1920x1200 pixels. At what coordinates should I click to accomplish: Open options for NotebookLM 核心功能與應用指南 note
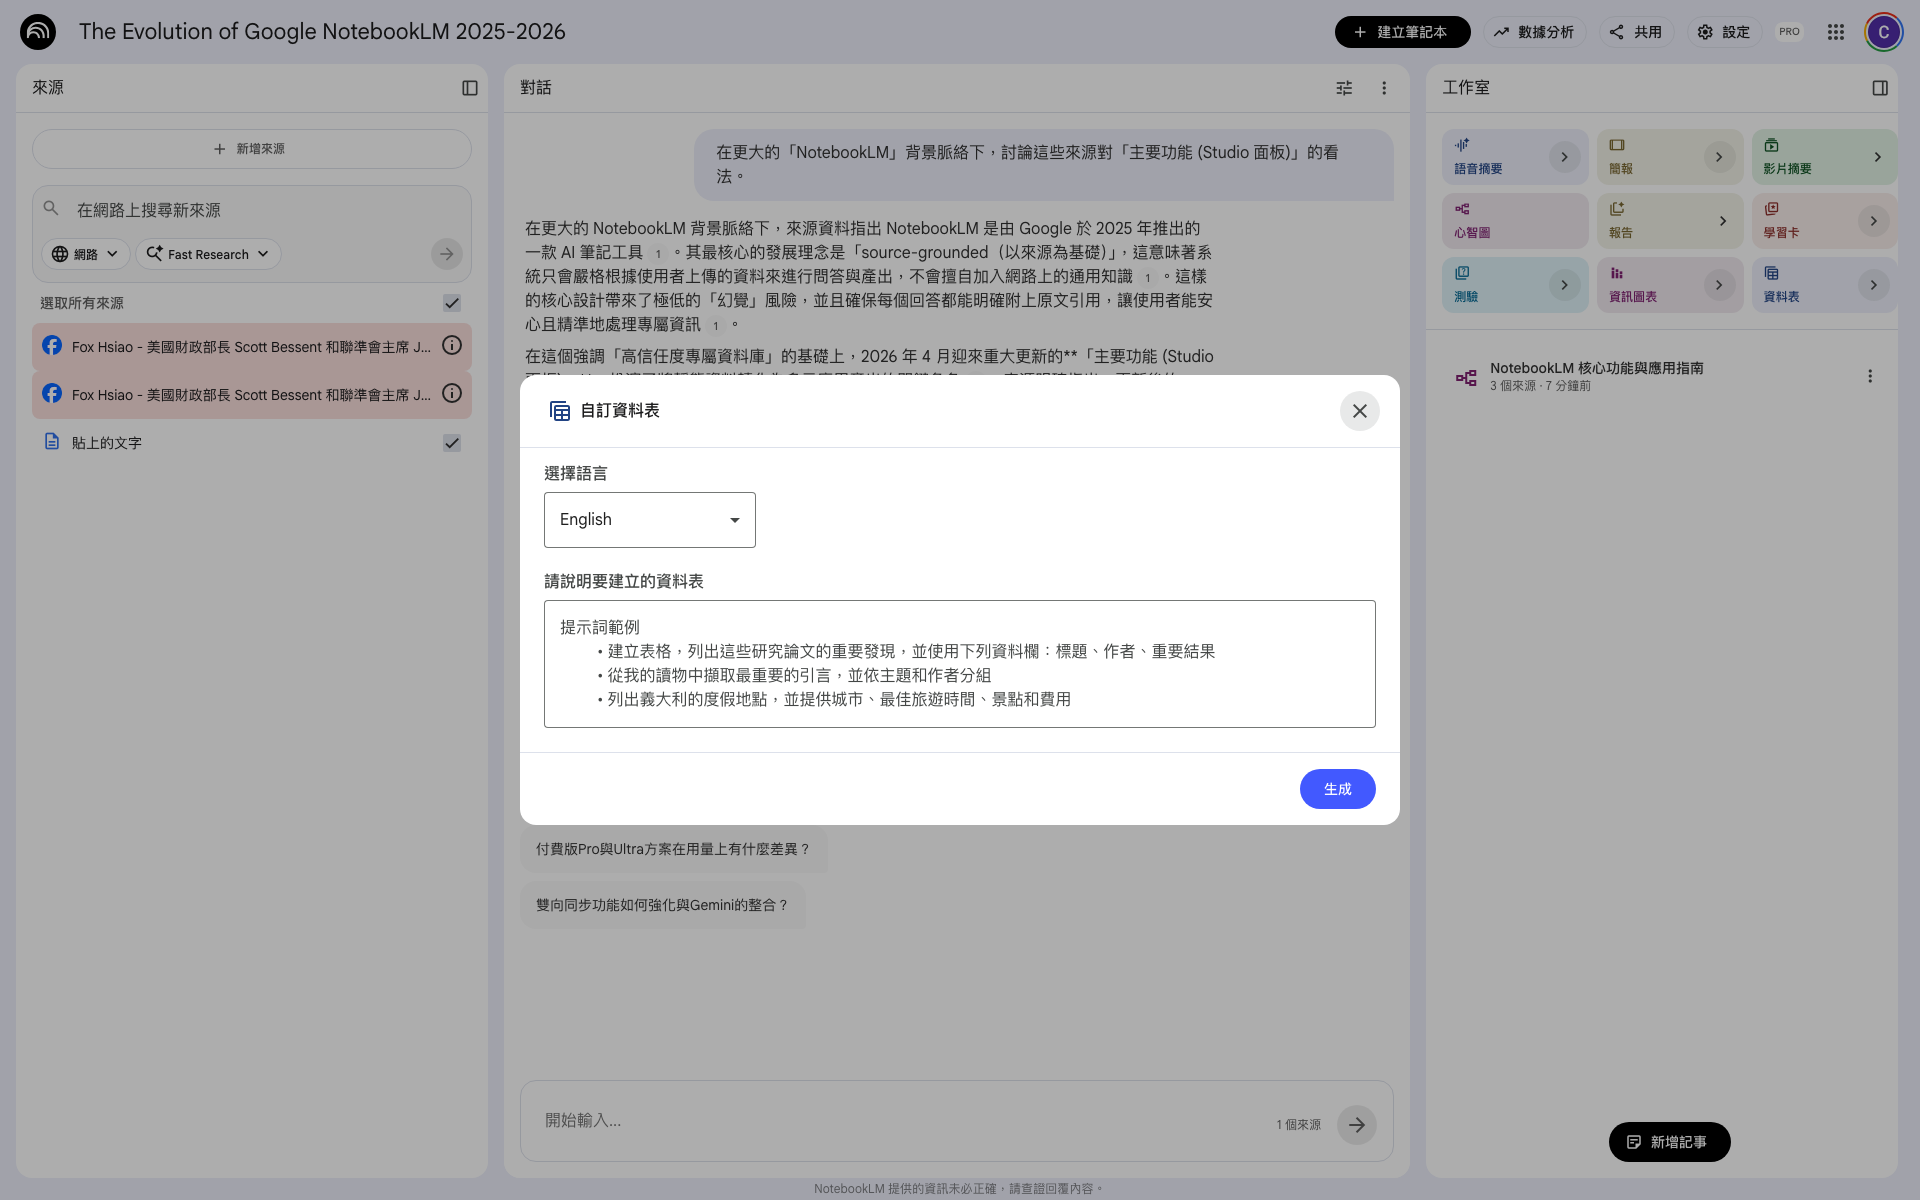point(1870,376)
